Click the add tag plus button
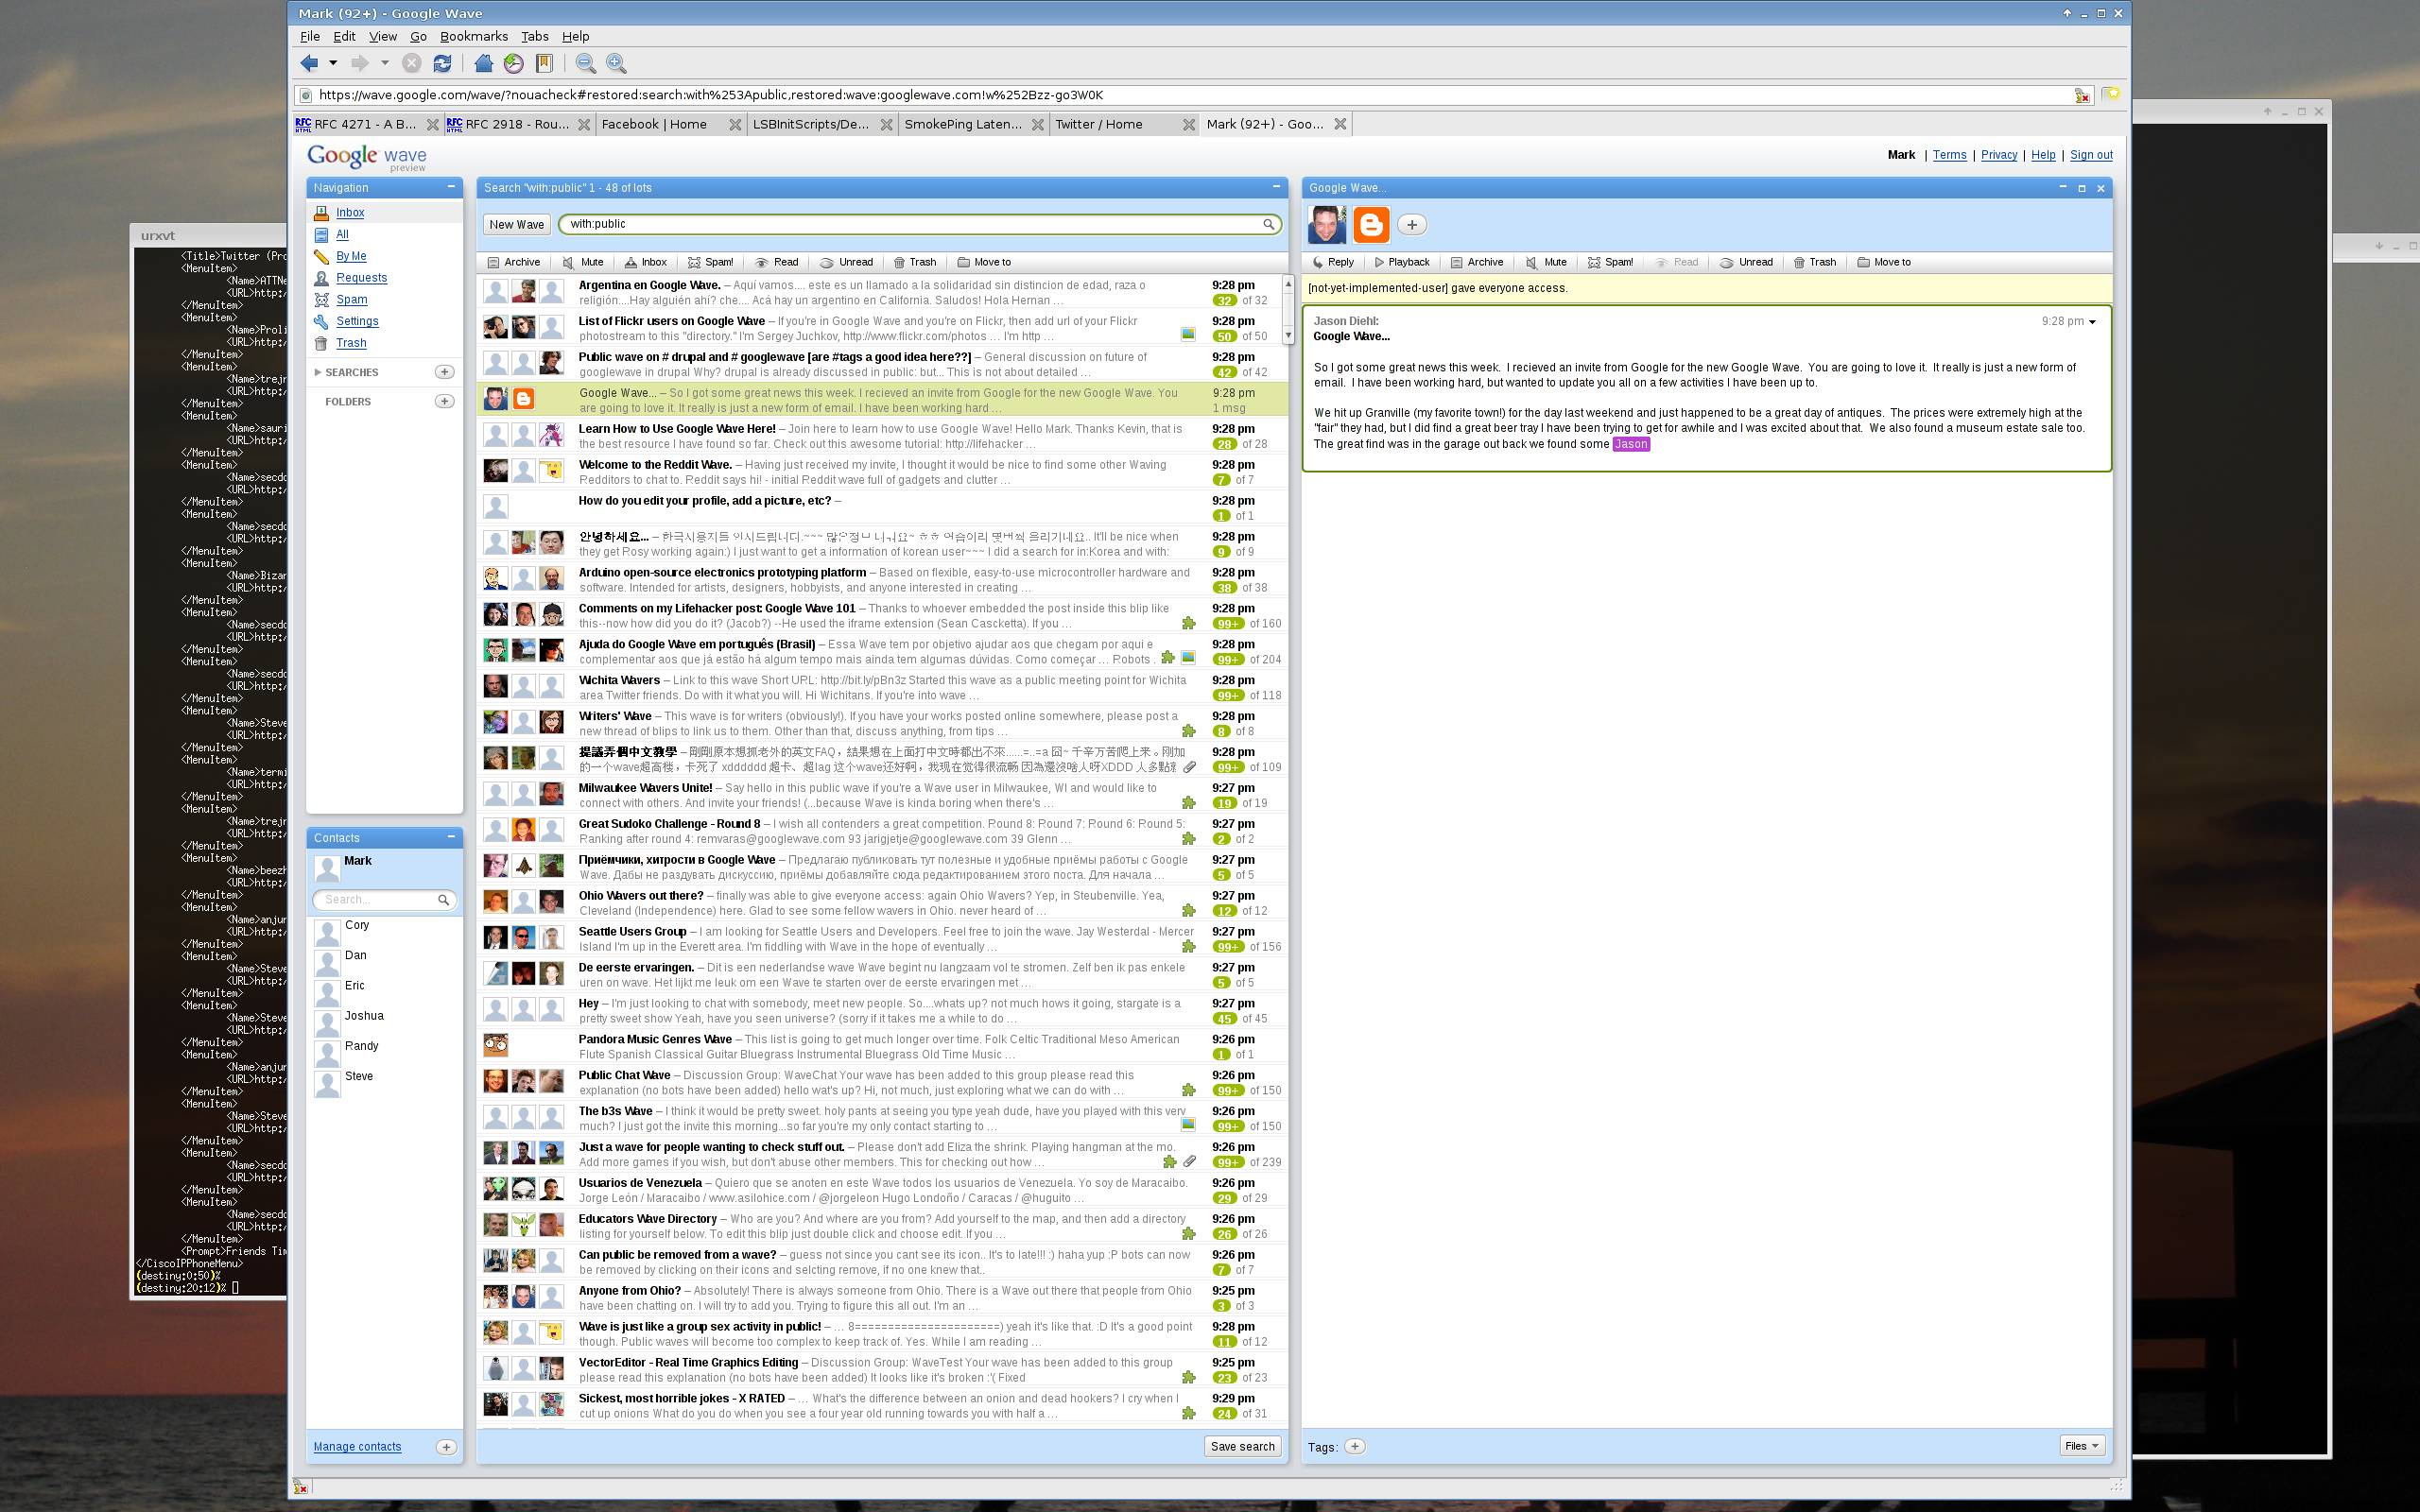 (1355, 1446)
